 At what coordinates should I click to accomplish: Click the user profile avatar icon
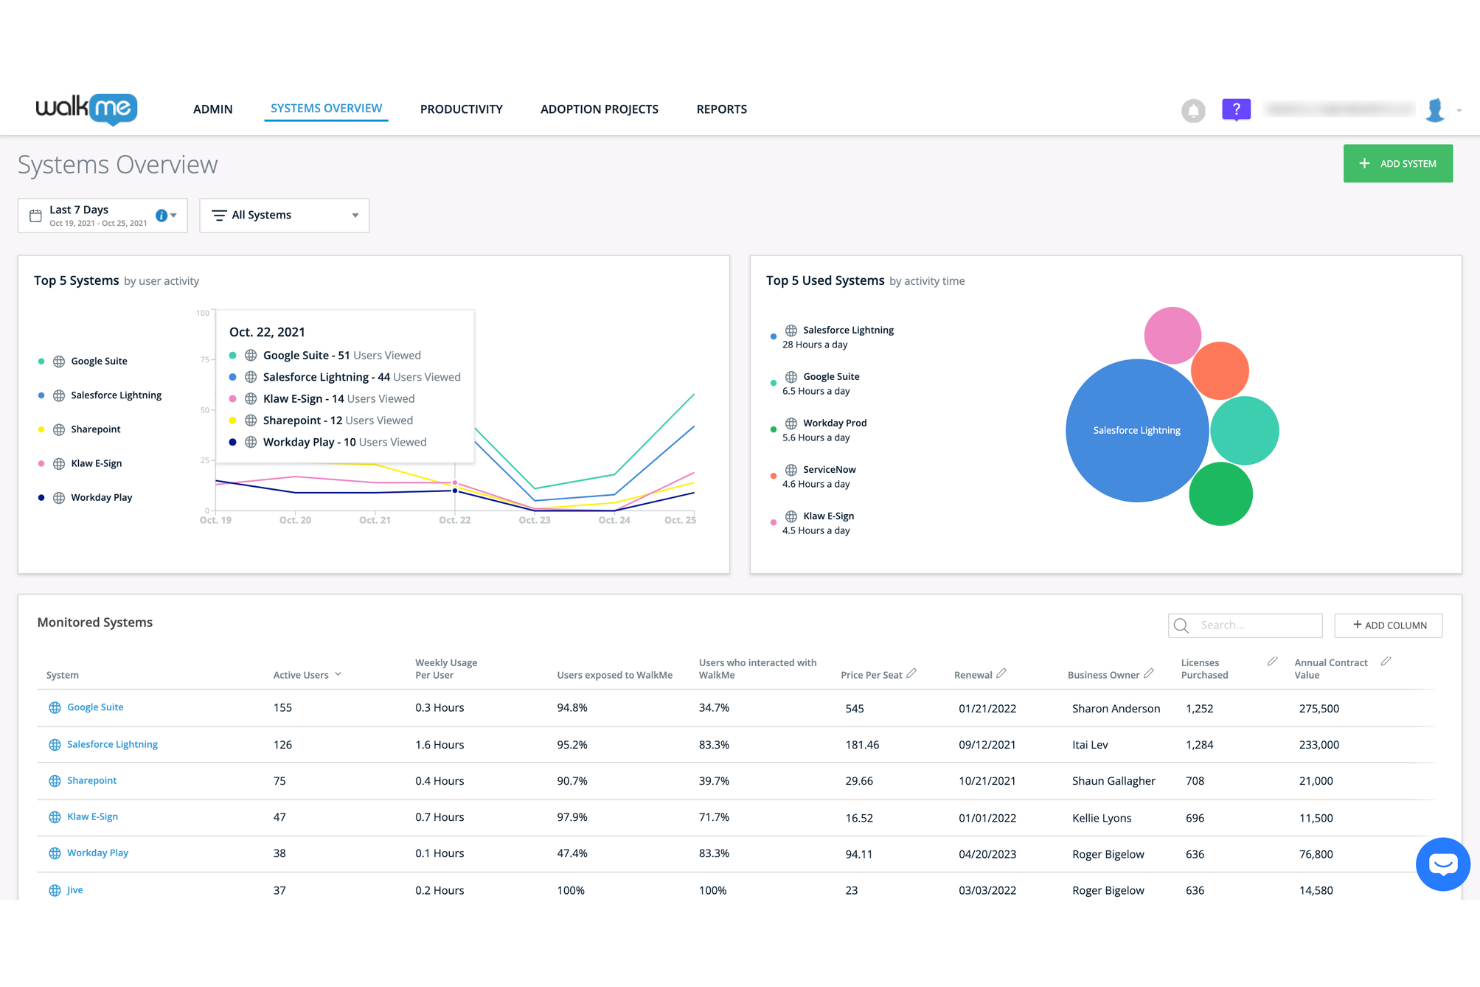click(x=1435, y=110)
